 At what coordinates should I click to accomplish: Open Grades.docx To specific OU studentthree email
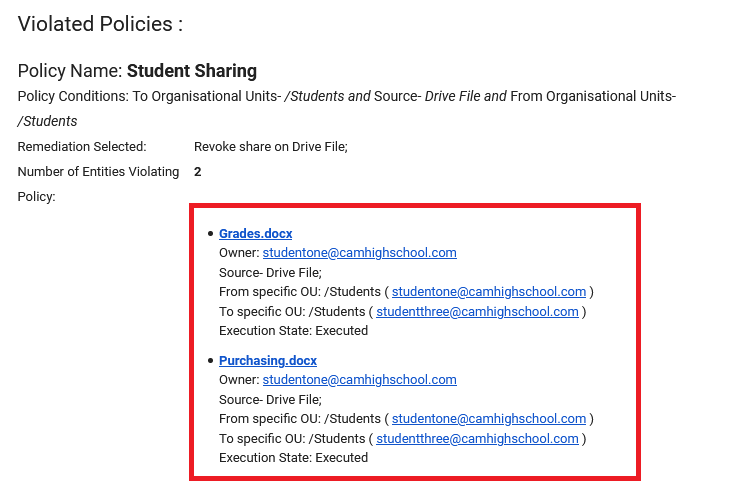(x=477, y=312)
